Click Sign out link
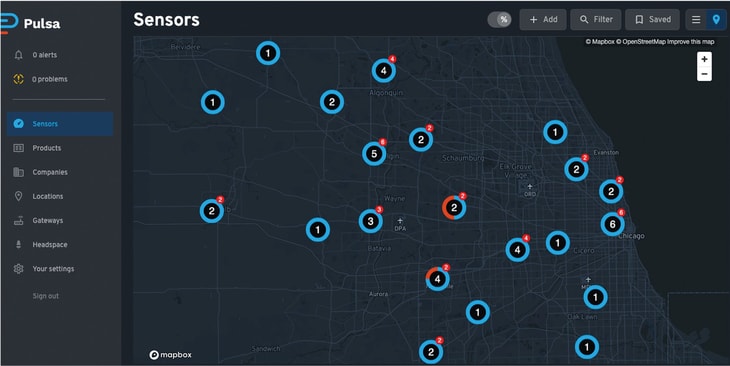Image resolution: width=730 pixels, height=366 pixels. pos(46,296)
